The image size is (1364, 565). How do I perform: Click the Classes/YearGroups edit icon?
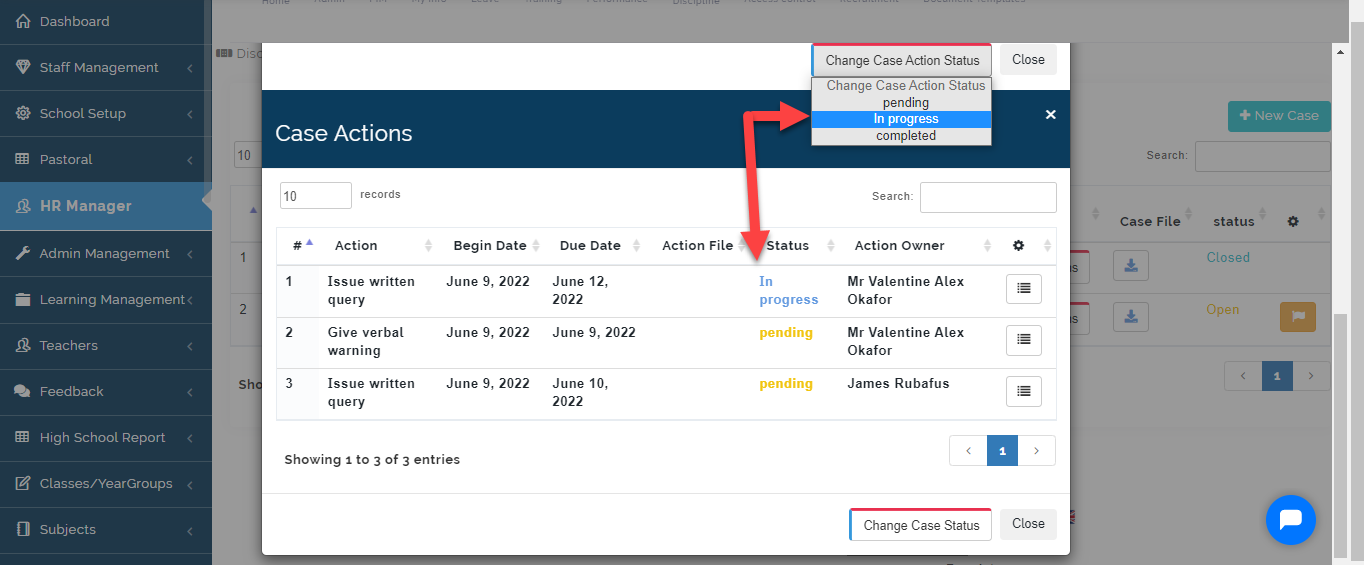[x=22, y=483]
